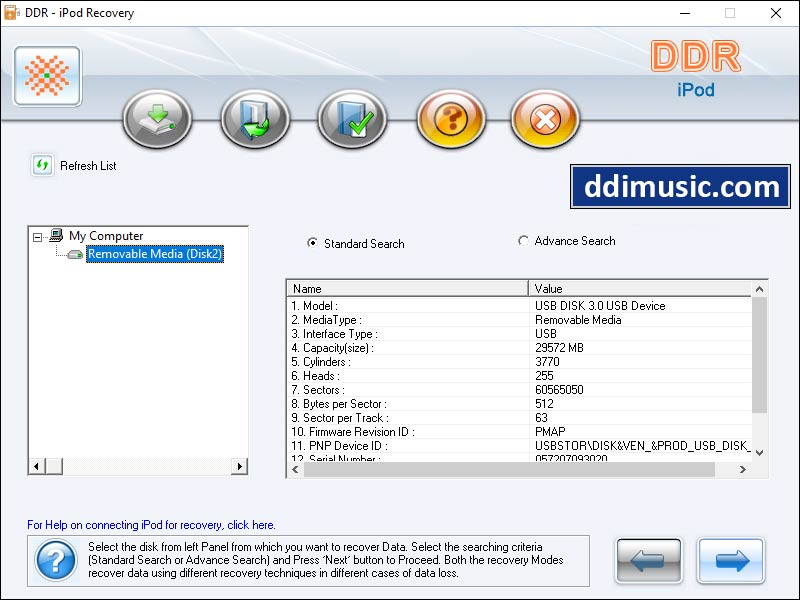800x600 pixels.
Task: Open the book-with-checkmark toolbar icon
Action: coord(352,119)
